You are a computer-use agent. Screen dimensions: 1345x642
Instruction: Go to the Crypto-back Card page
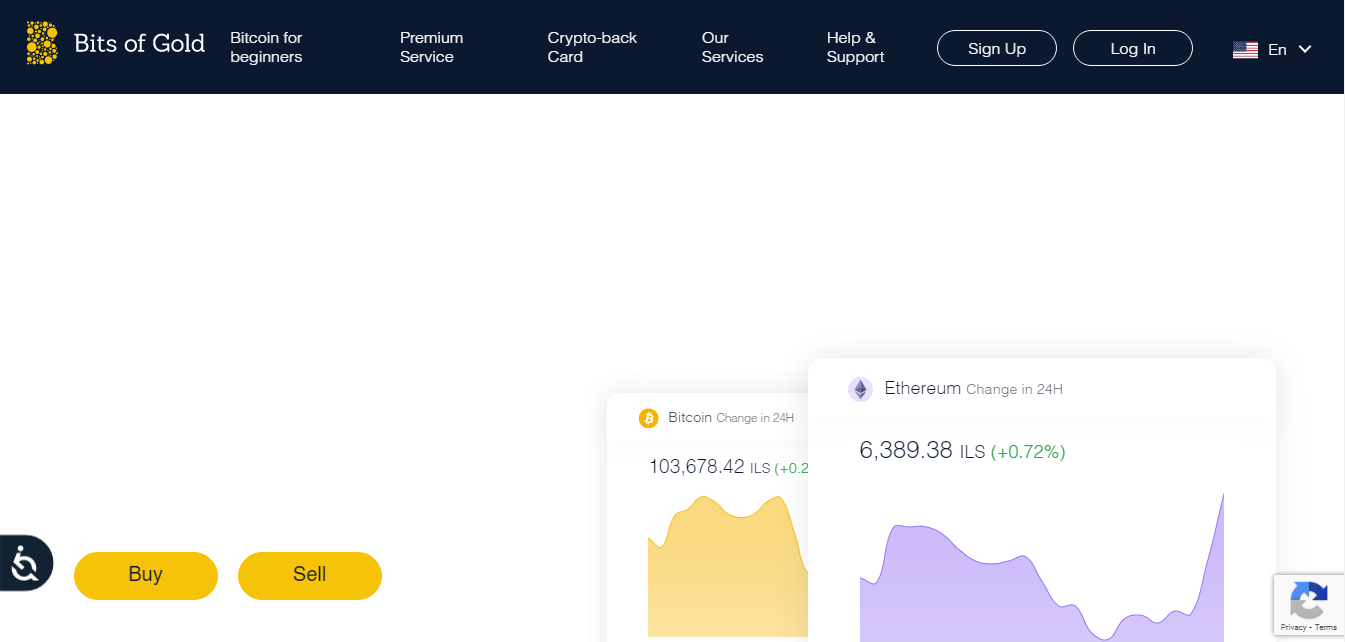pyautogui.click(x=592, y=47)
